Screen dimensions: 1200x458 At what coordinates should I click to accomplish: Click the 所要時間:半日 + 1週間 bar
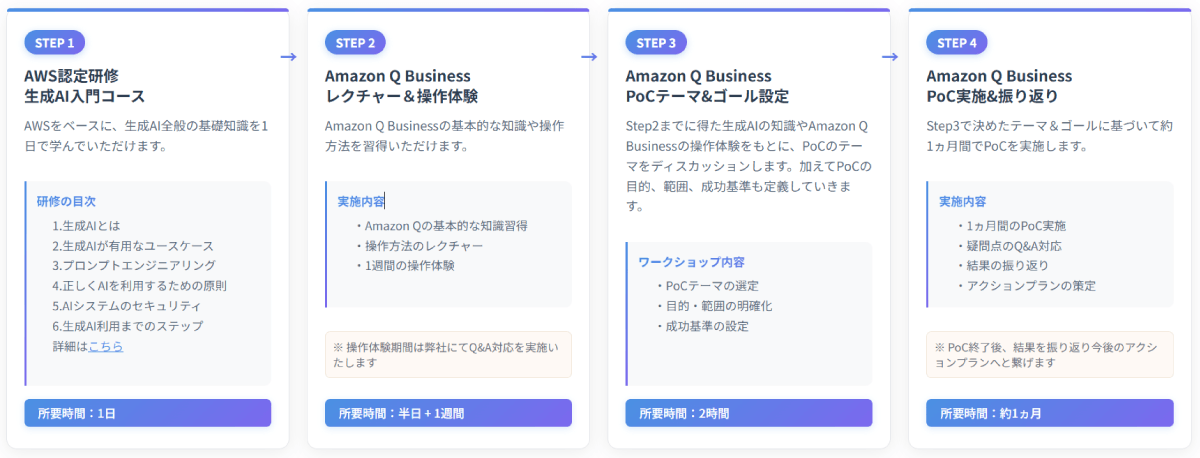[x=448, y=413]
